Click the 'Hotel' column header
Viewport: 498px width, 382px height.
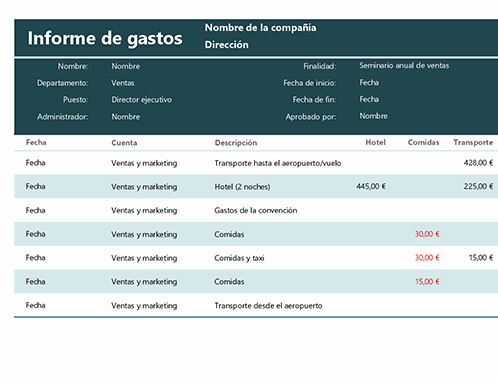point(376,142)
